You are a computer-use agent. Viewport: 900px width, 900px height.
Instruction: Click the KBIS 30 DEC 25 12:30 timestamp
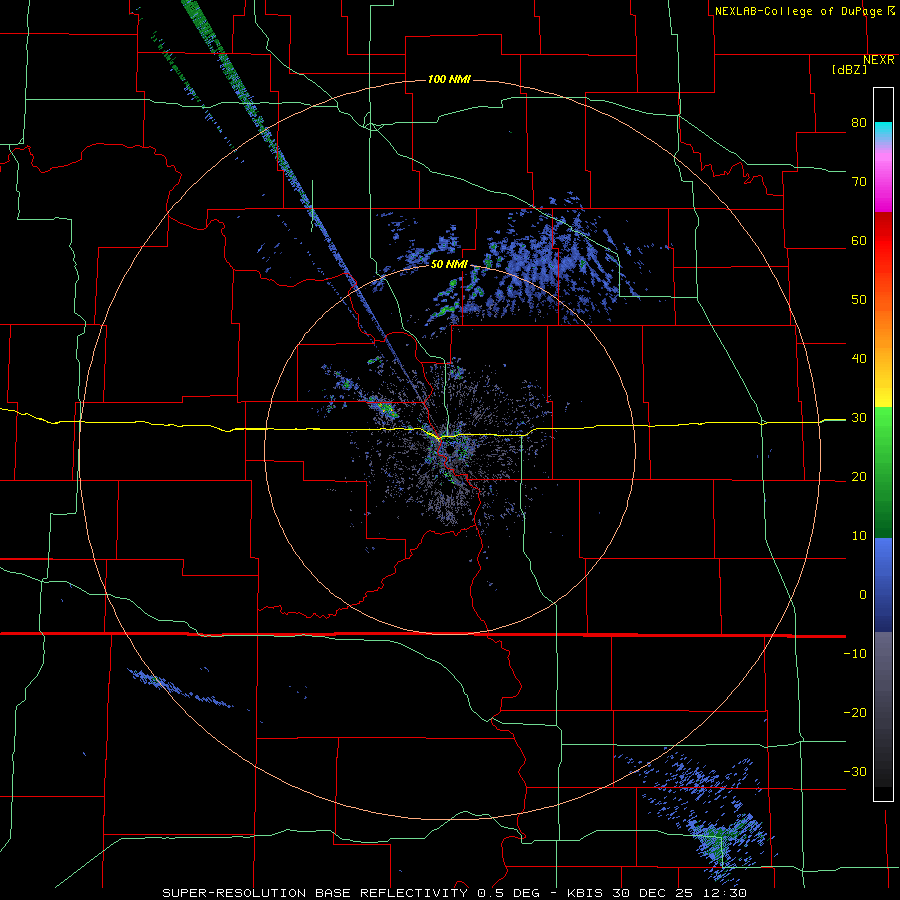point(657,893)
